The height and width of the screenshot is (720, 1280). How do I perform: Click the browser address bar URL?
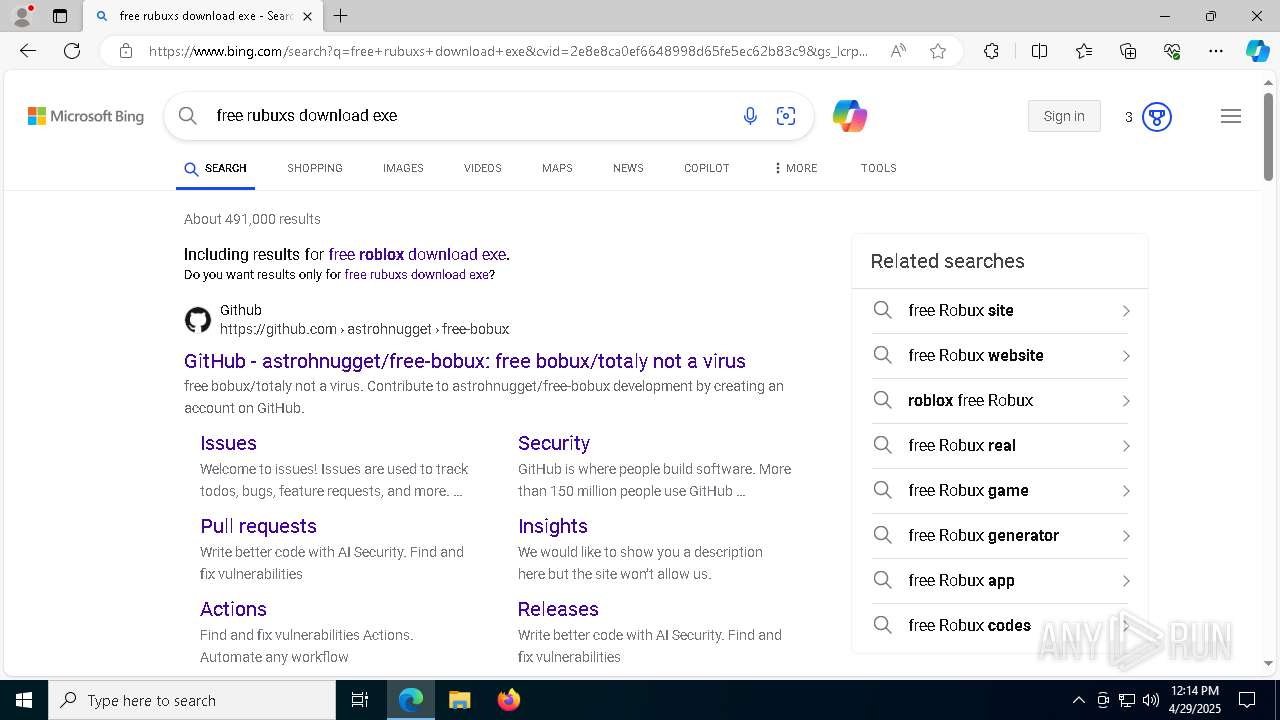pyautogui.click(x=508, y=51)
